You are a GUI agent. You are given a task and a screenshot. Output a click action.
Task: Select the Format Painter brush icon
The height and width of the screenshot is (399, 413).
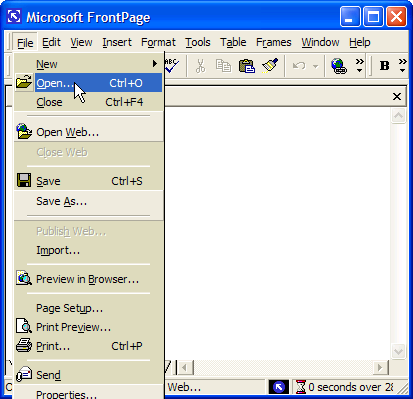pos(270,66)
